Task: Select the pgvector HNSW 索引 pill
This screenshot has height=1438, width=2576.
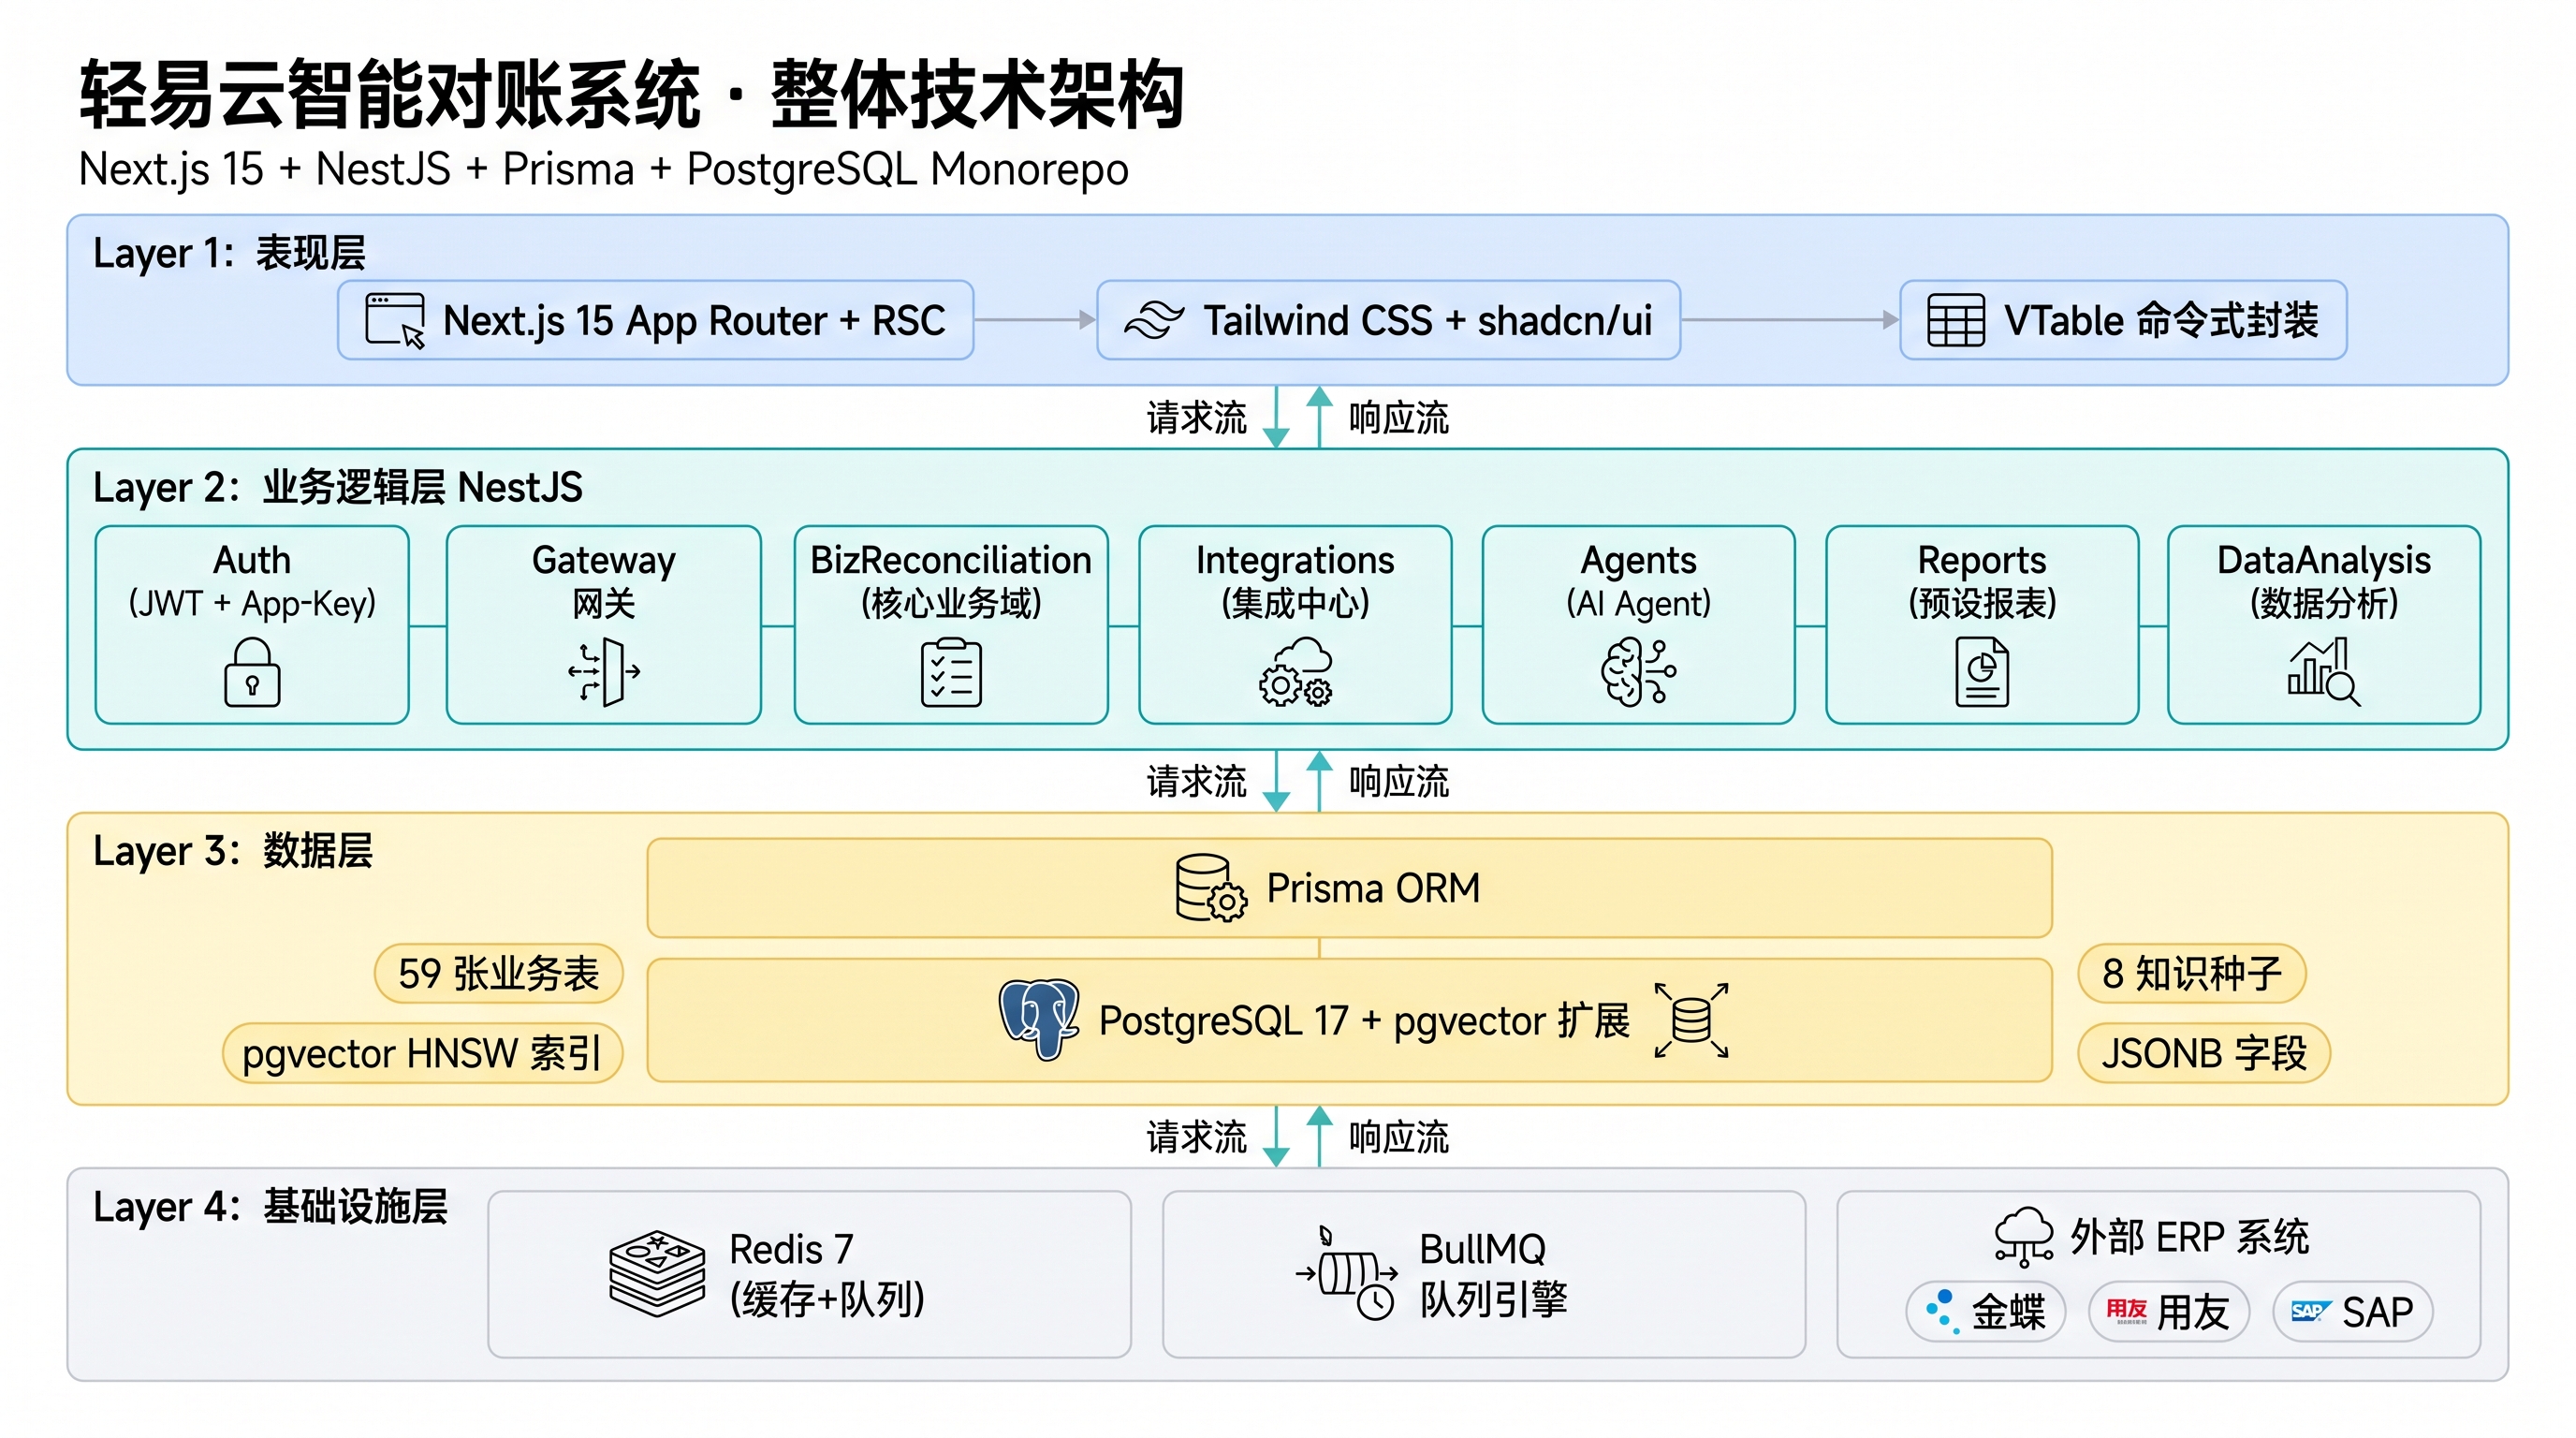Action: pos(422,1053)
